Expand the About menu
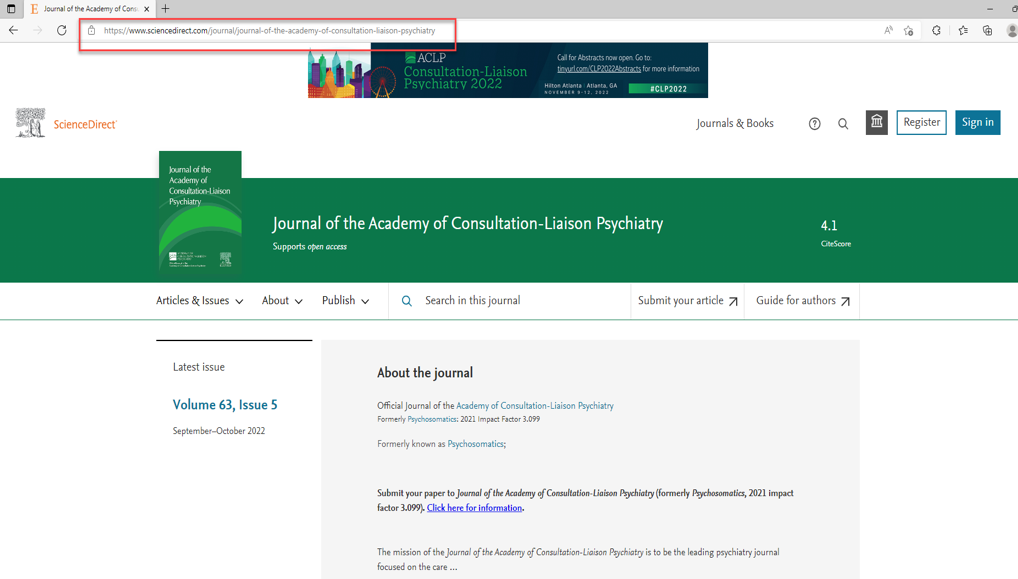 tap(282, 301)
